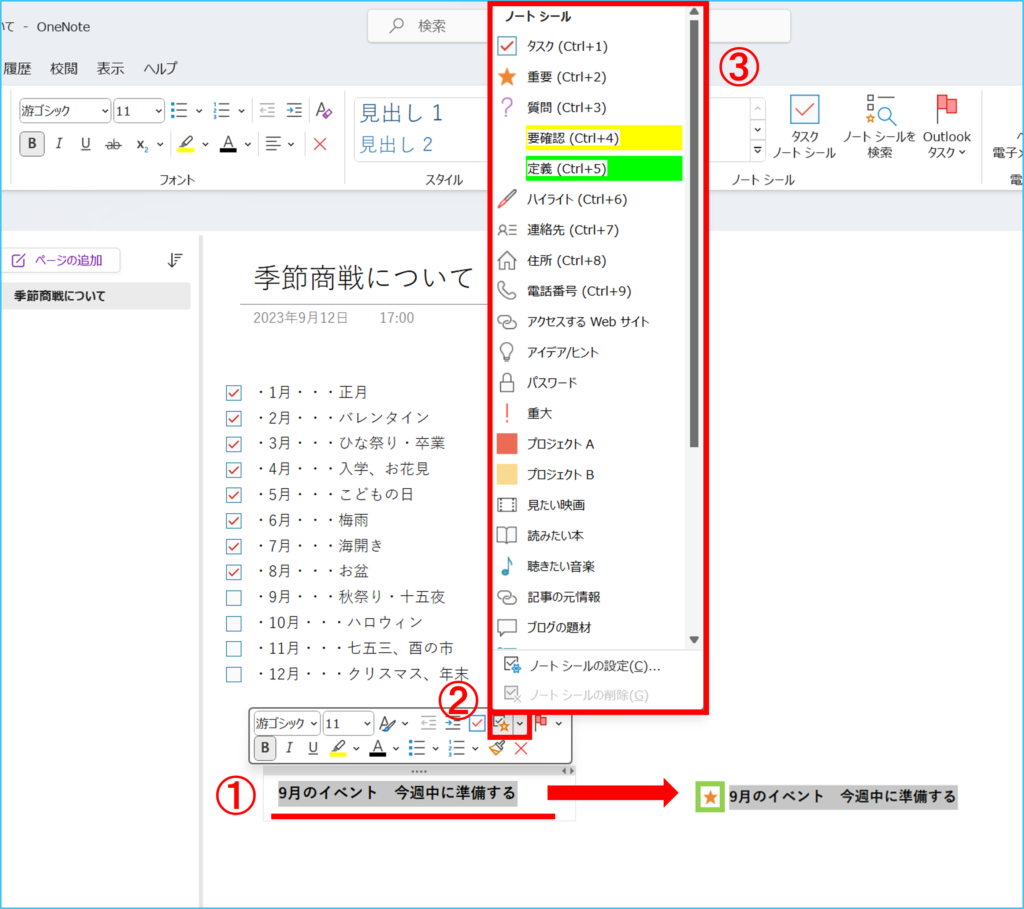
Task: Clear formatting with the red X icon
Action: click(x=520, y=748)
